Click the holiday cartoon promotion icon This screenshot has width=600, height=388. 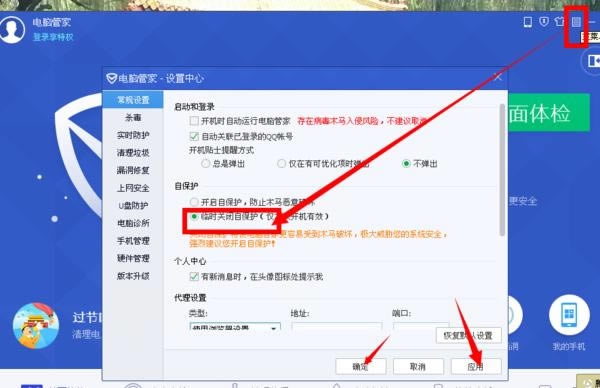pyautogui.click(x=36, y=325)
